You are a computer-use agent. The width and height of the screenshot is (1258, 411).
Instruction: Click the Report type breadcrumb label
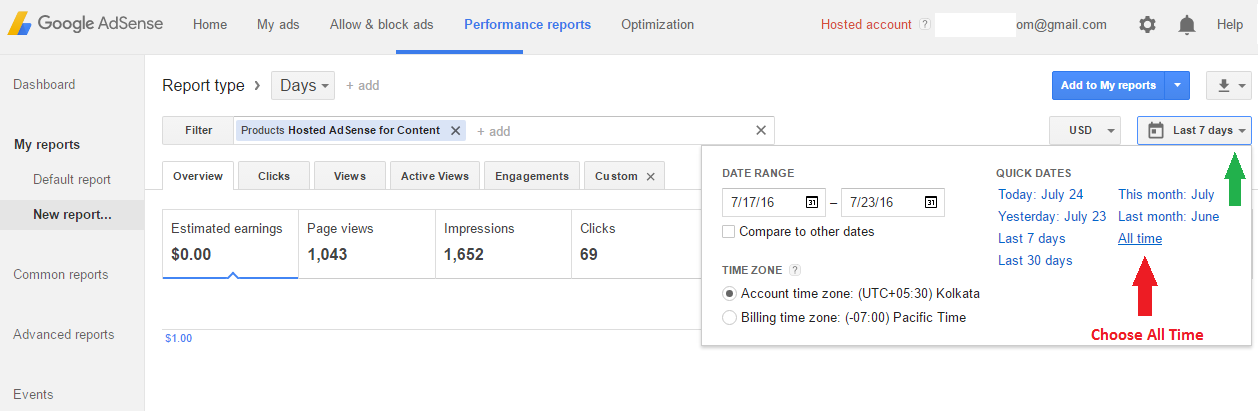203,86
